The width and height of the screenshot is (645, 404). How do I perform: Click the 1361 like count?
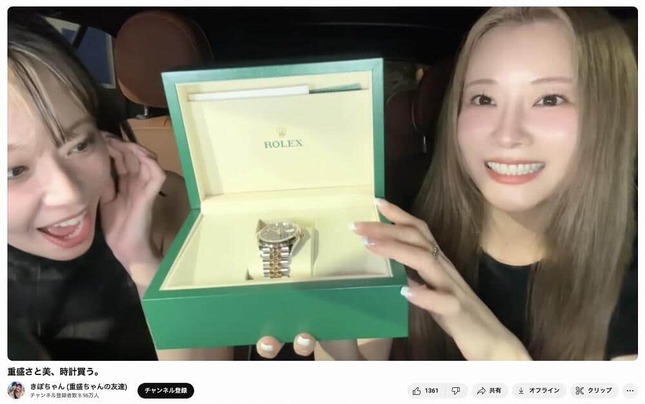(432, 391)
